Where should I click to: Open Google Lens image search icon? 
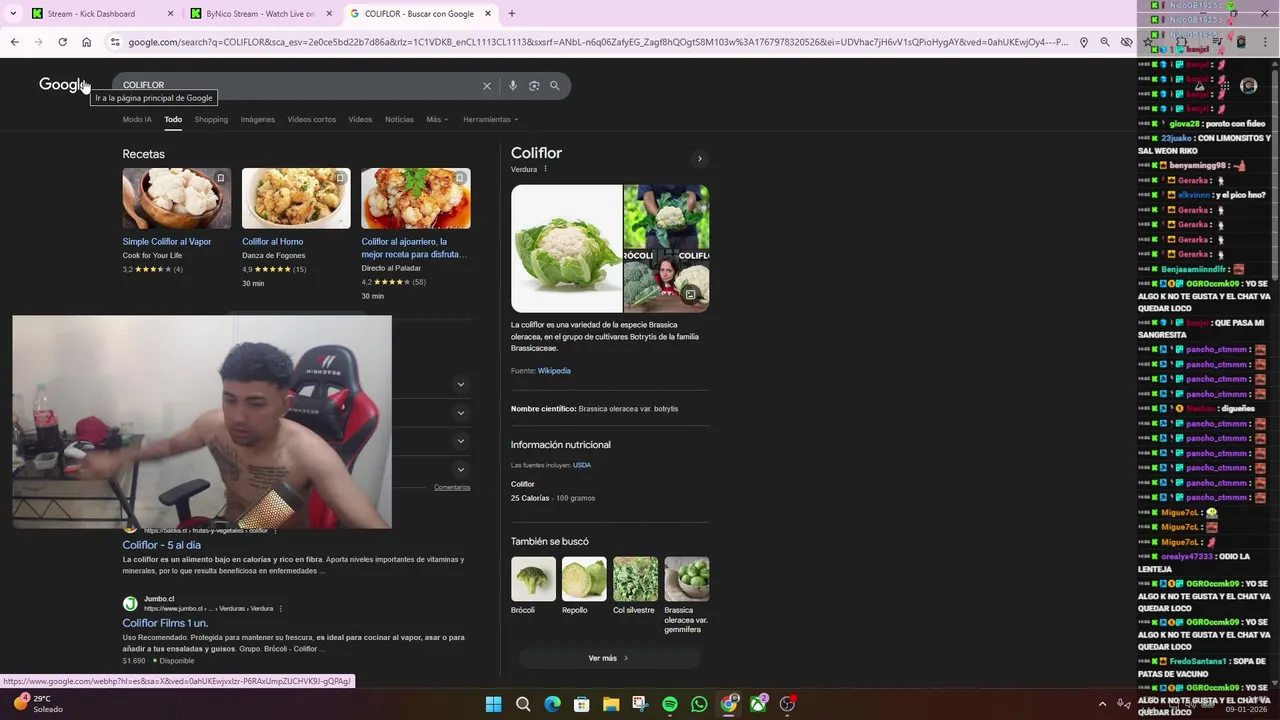point(534,86)
